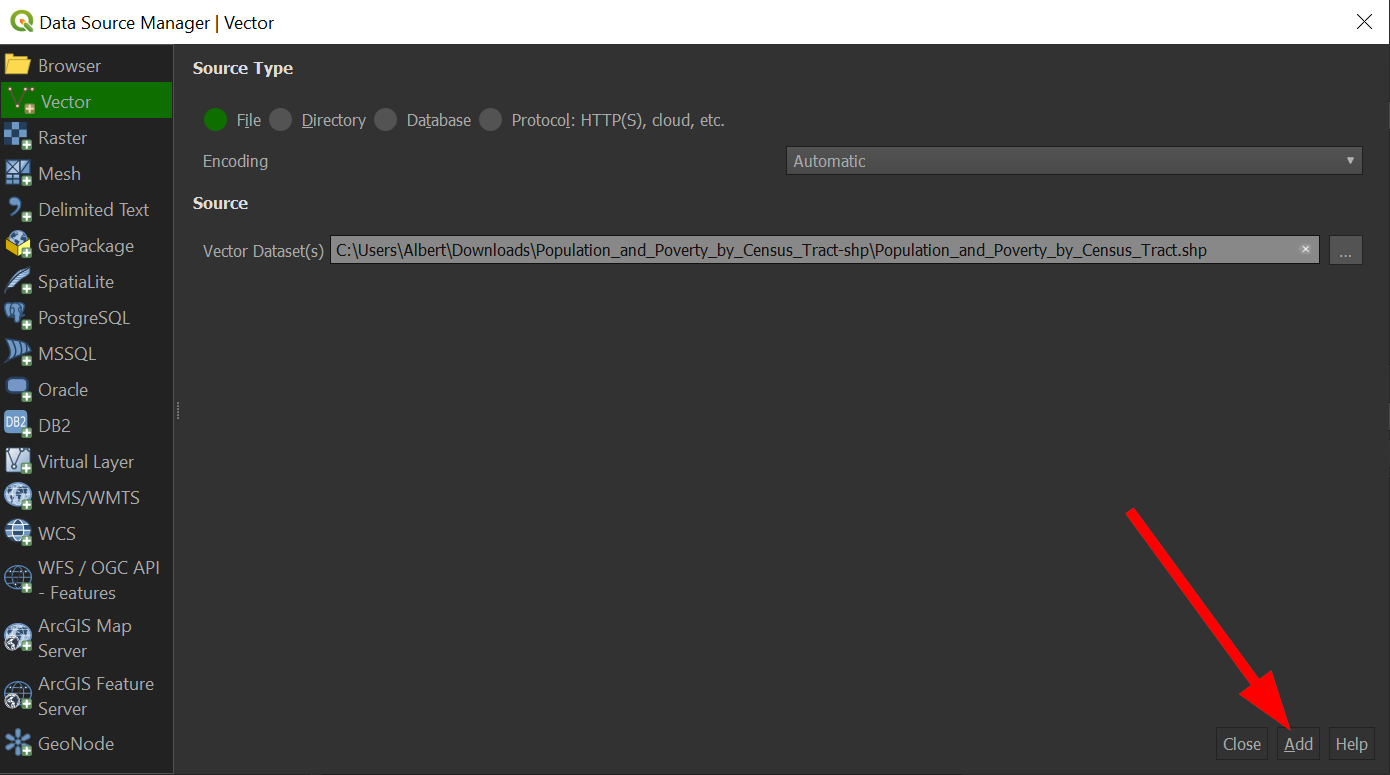Switch to the Raster tab label

pos(62,138)
